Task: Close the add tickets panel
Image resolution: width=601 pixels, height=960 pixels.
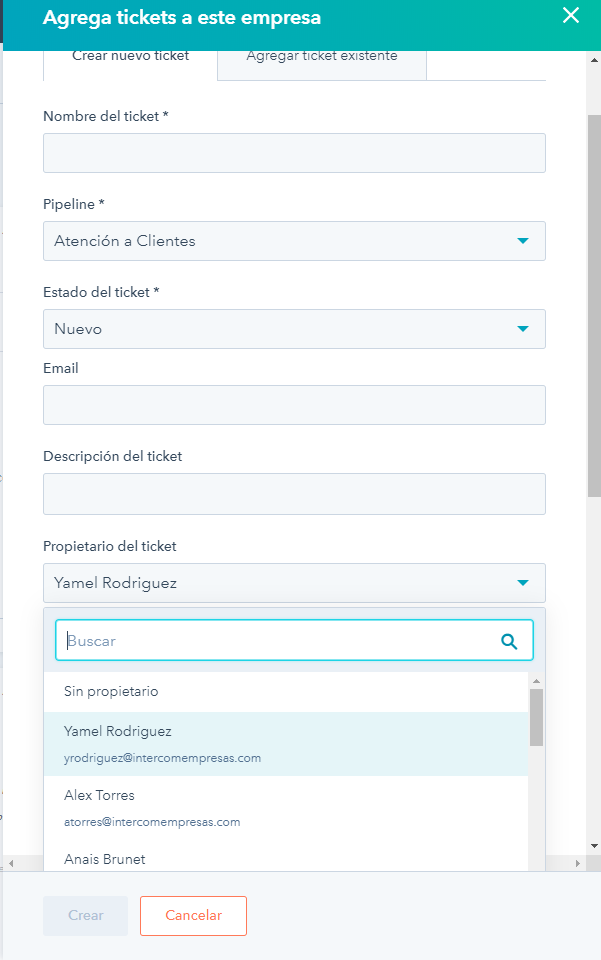Action: 571,15
